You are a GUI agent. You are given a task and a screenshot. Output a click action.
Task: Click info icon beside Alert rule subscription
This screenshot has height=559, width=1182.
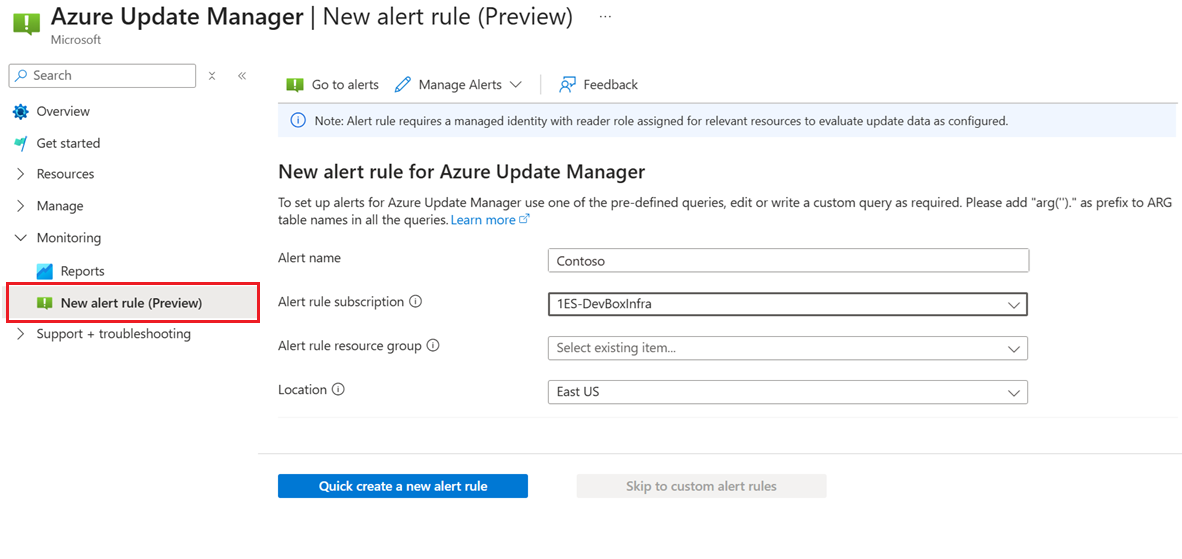(416, 302)
